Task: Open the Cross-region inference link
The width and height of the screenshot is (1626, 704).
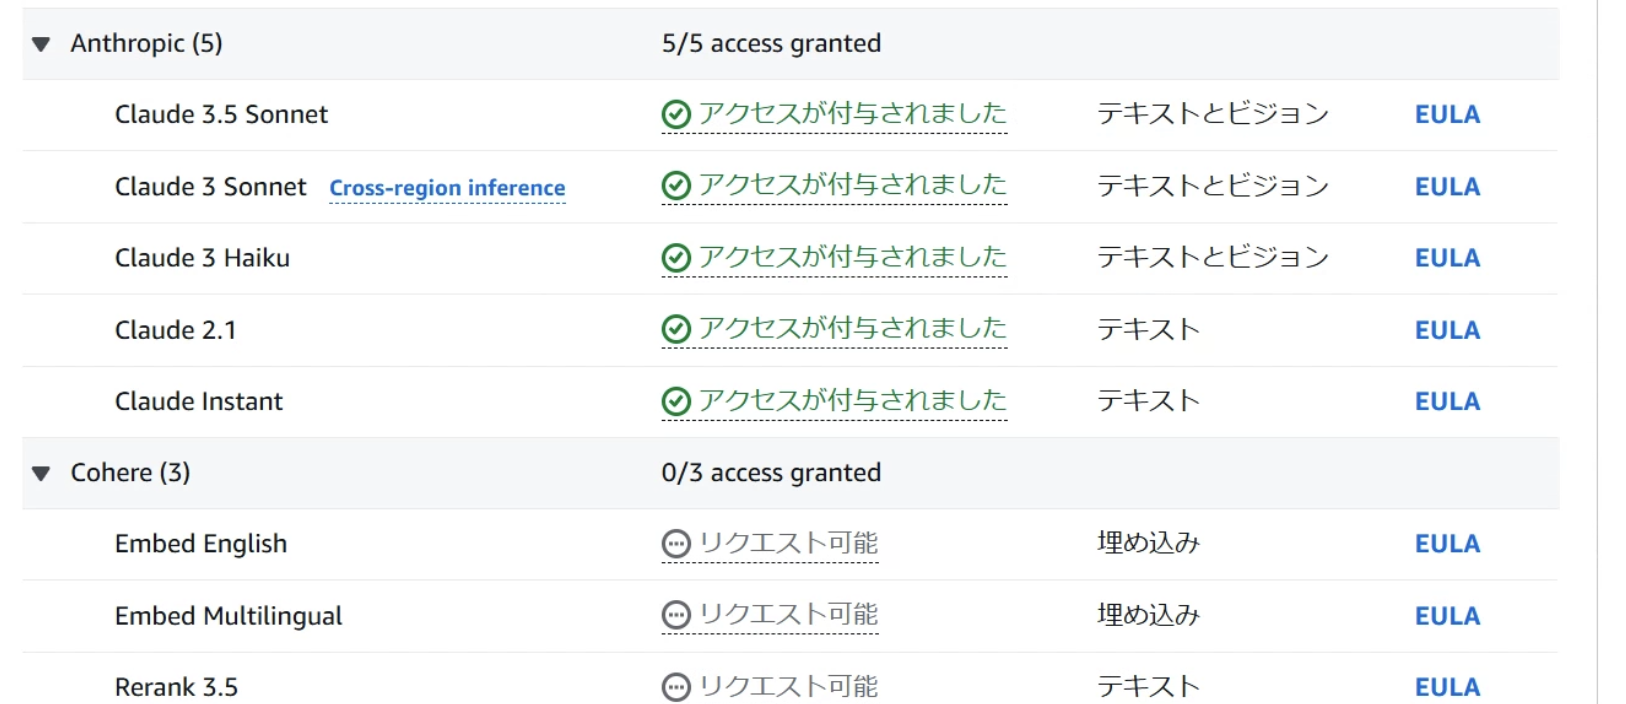Action: (447, 188)
